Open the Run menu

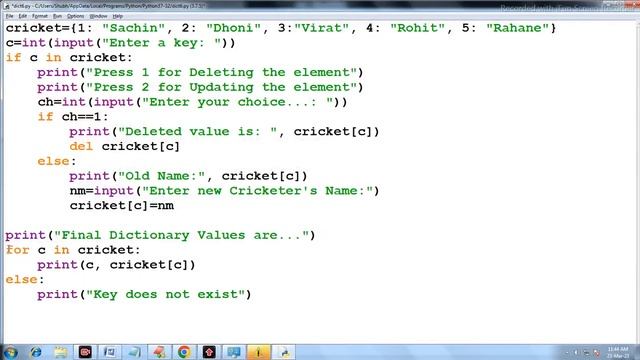click(57, 16)
